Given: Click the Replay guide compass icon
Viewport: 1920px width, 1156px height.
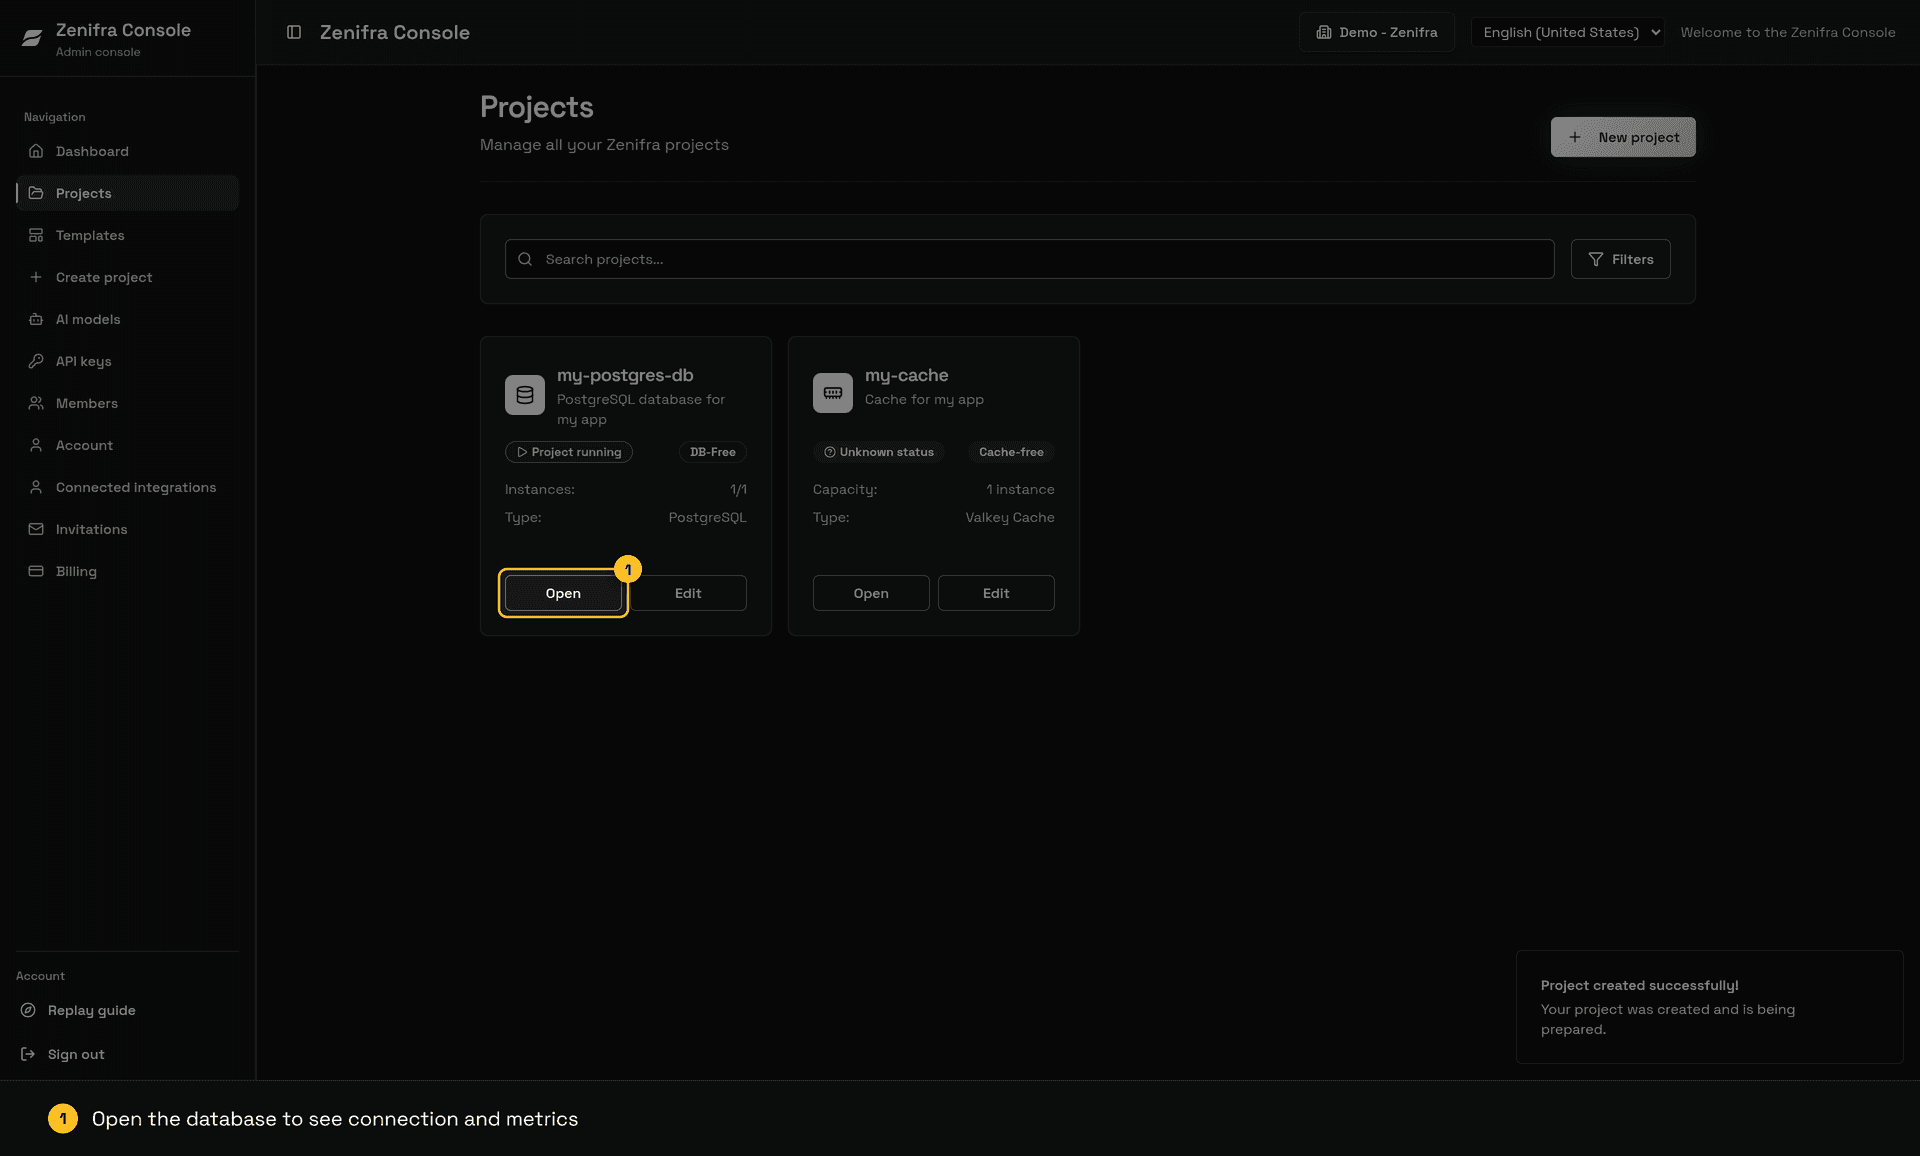Looking at the screenshot, I should tap(28, 1010).
